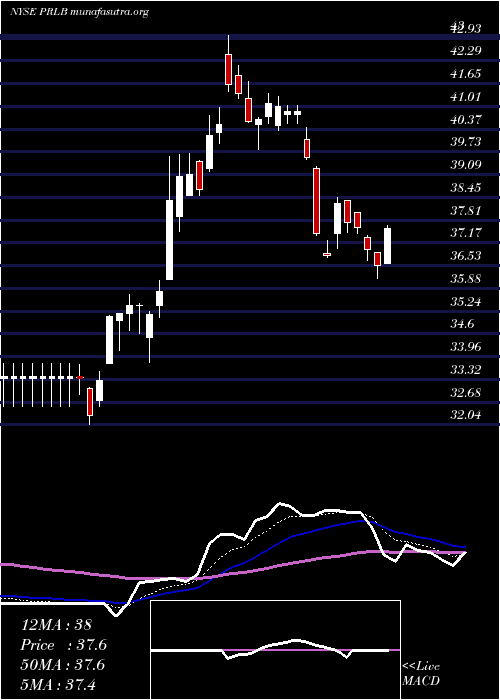
Task: Click the '12MA : 38' readout
Action: [x=56, y=625]
